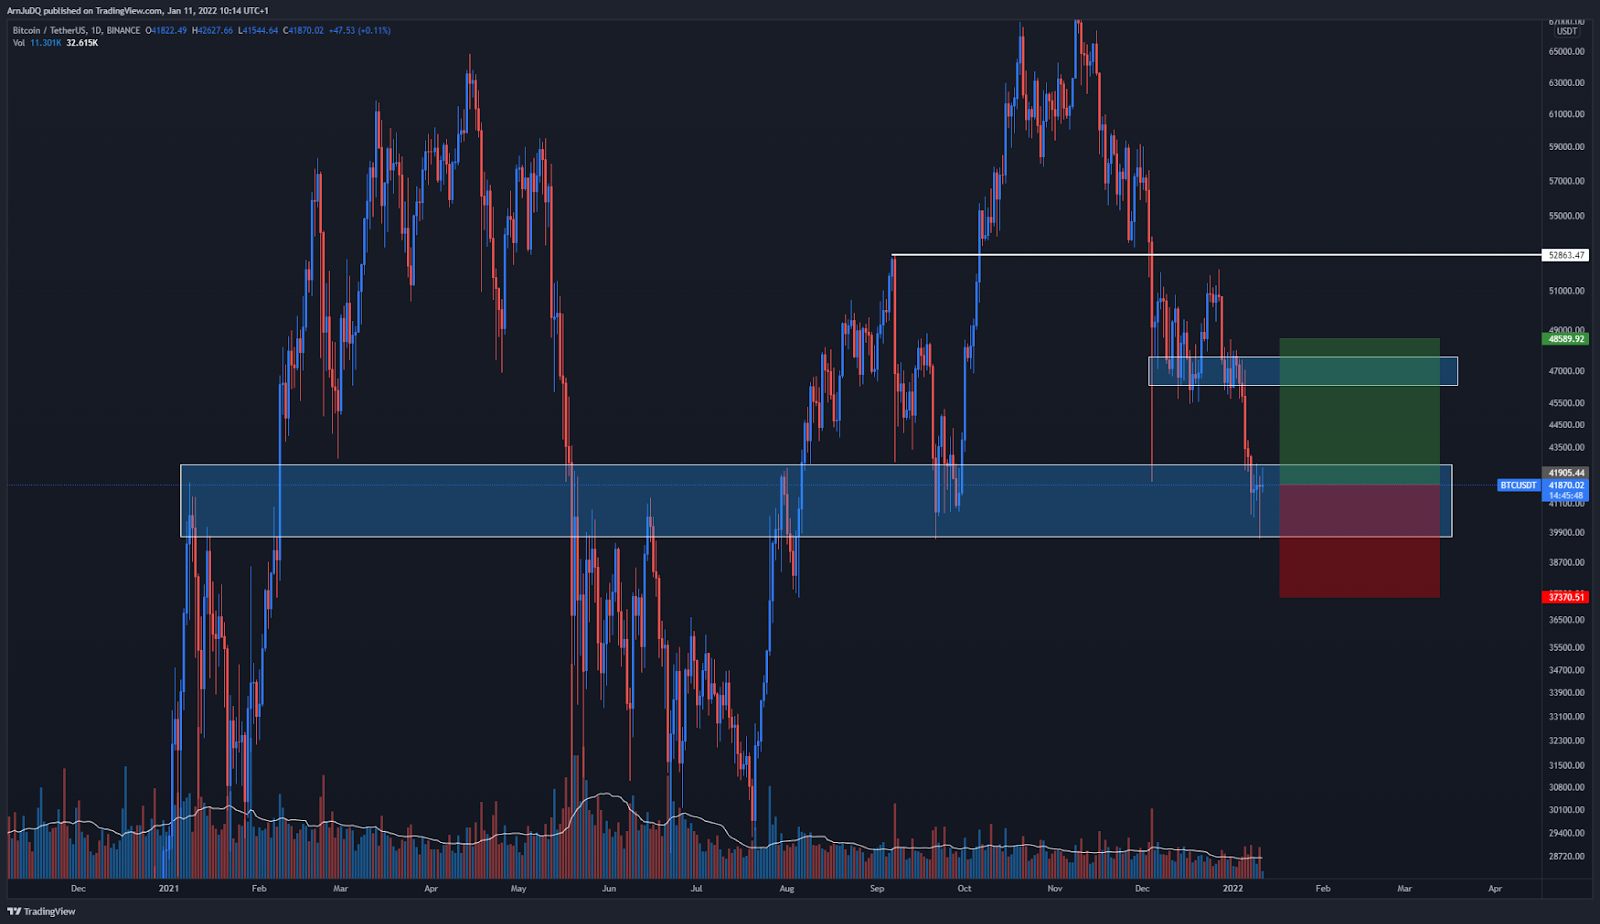The width and height of the screenshot is (1600, 924).
Task: Click the blue 41870.02 current price label
Action: click(1566, 485)
